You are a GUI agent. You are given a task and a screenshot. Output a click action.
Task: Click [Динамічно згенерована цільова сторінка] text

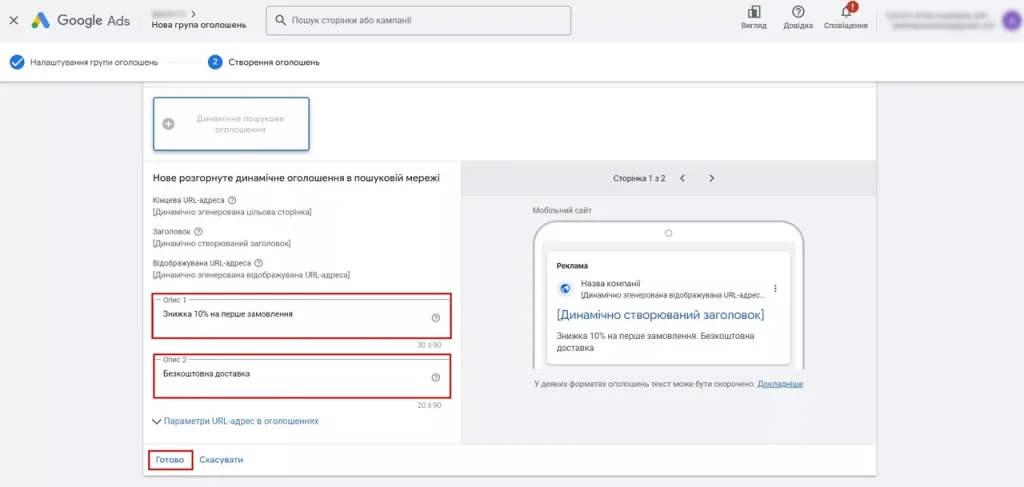pyautogui.click(x=232, y=212)
